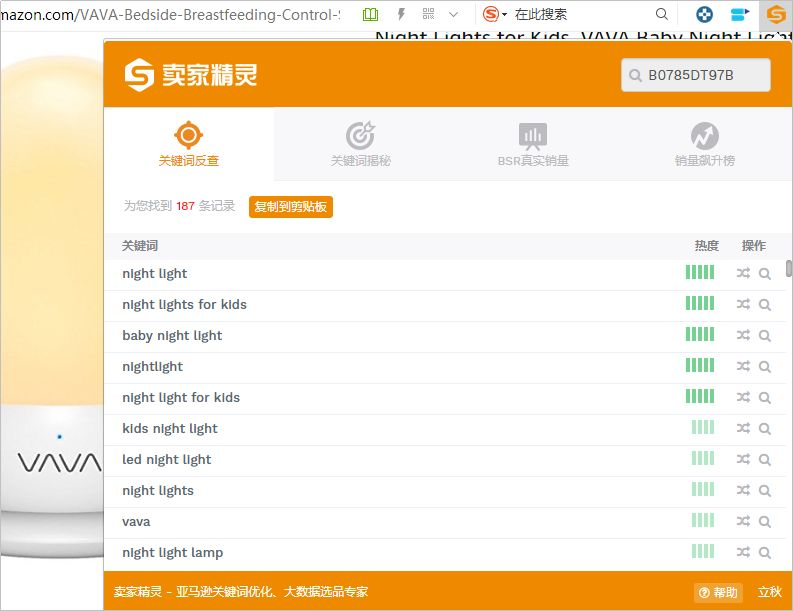Open the blue circular extension icon
The image size is (793, 611).
click(x=704, y=14)
